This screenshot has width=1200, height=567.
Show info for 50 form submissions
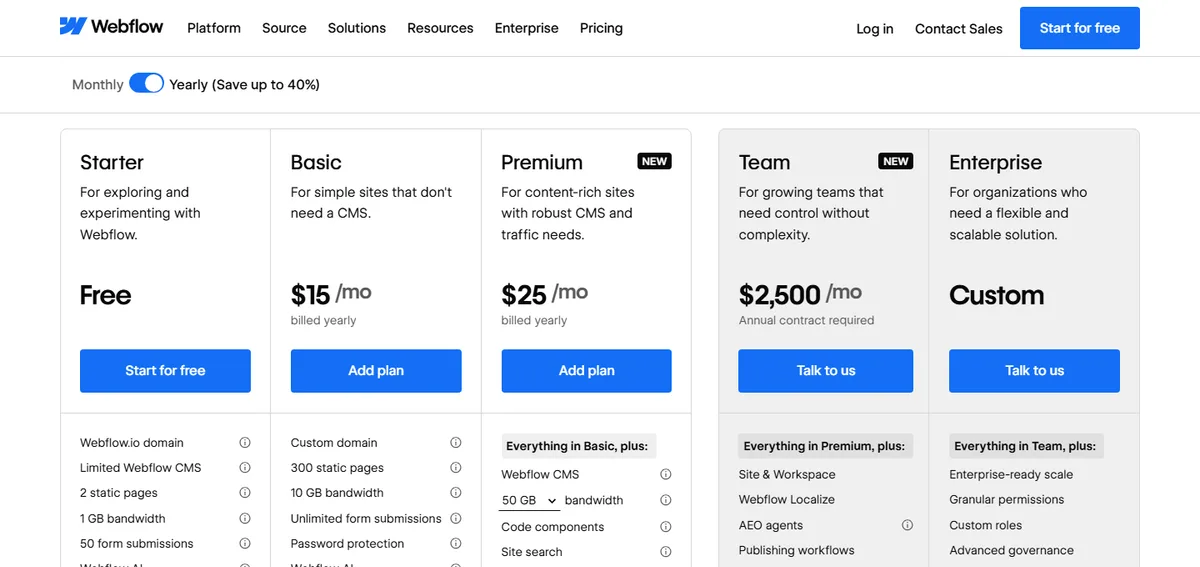click(245, 543)
